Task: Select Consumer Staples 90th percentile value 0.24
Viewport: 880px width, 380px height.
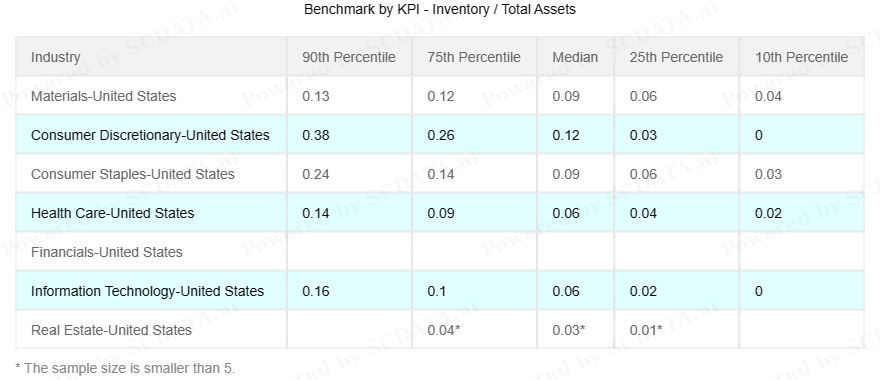Action: 316,175
